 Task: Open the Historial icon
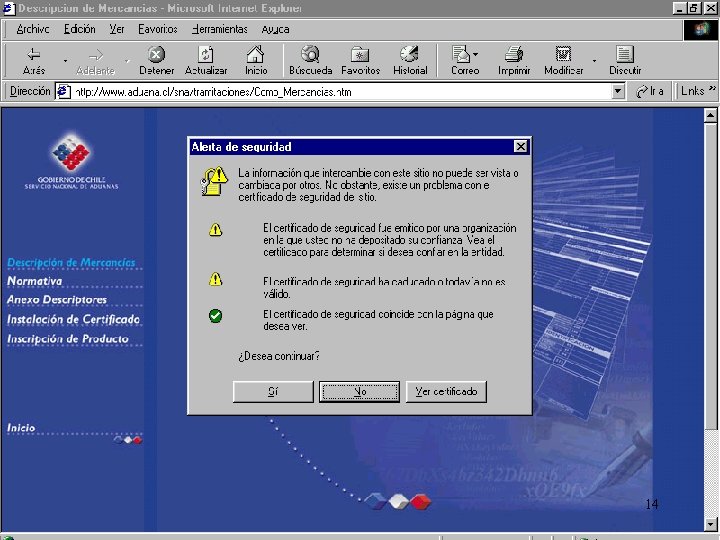pos(410,54)
